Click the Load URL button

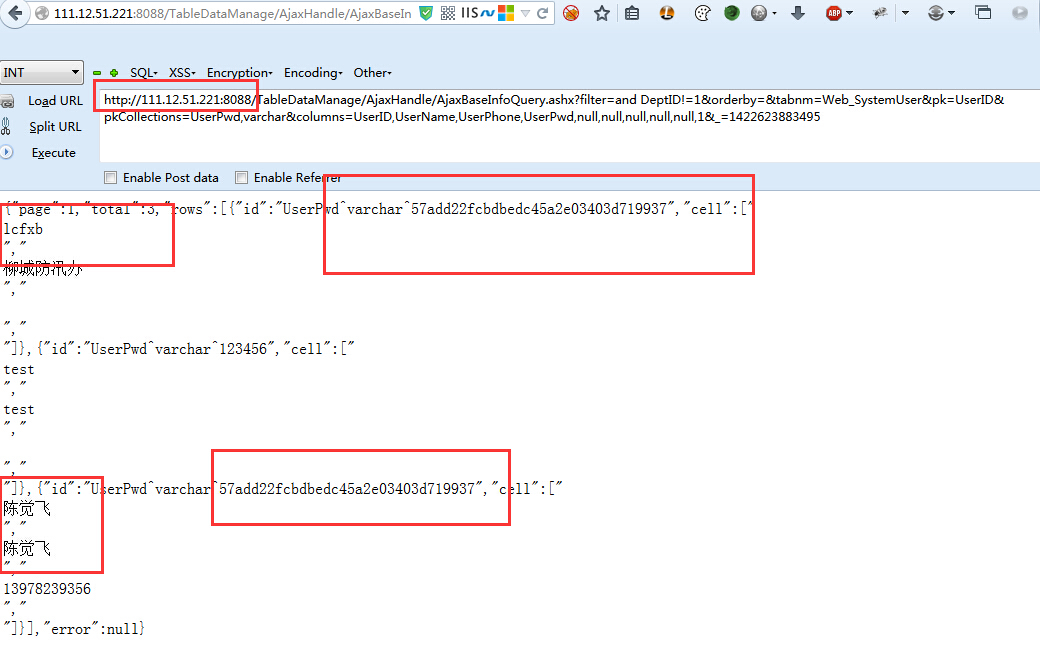click(56, 101)
